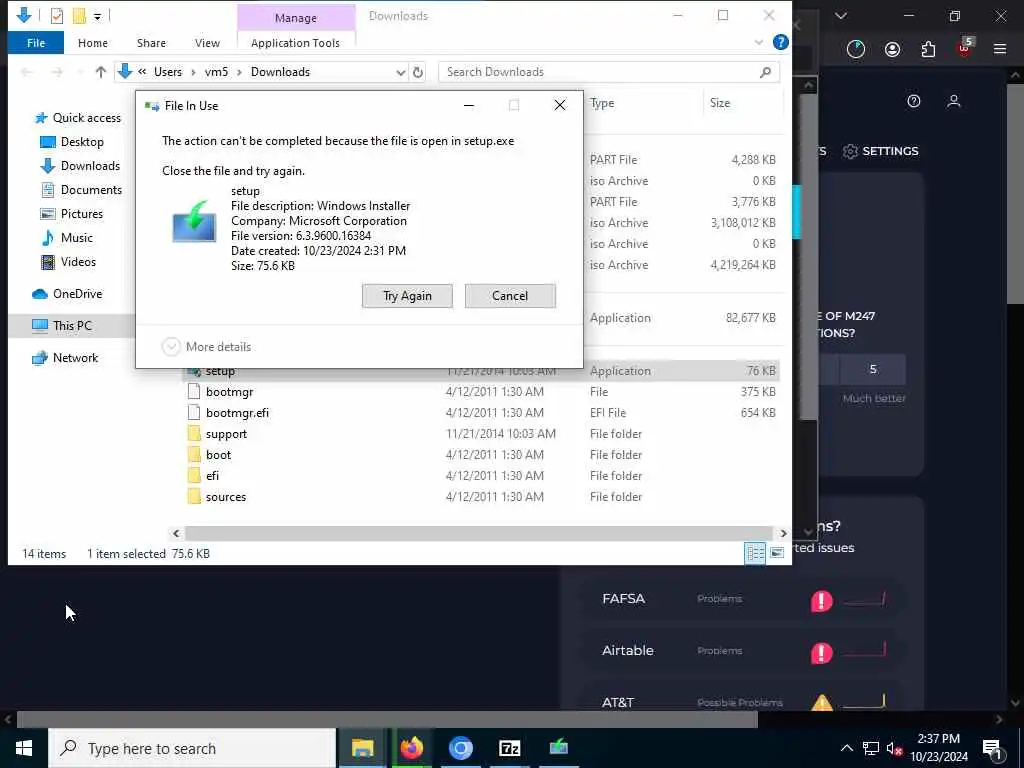The width and height of the screenshot is (1024, 768).
Task: Open the File menu tab
Action: click(36, 43)
